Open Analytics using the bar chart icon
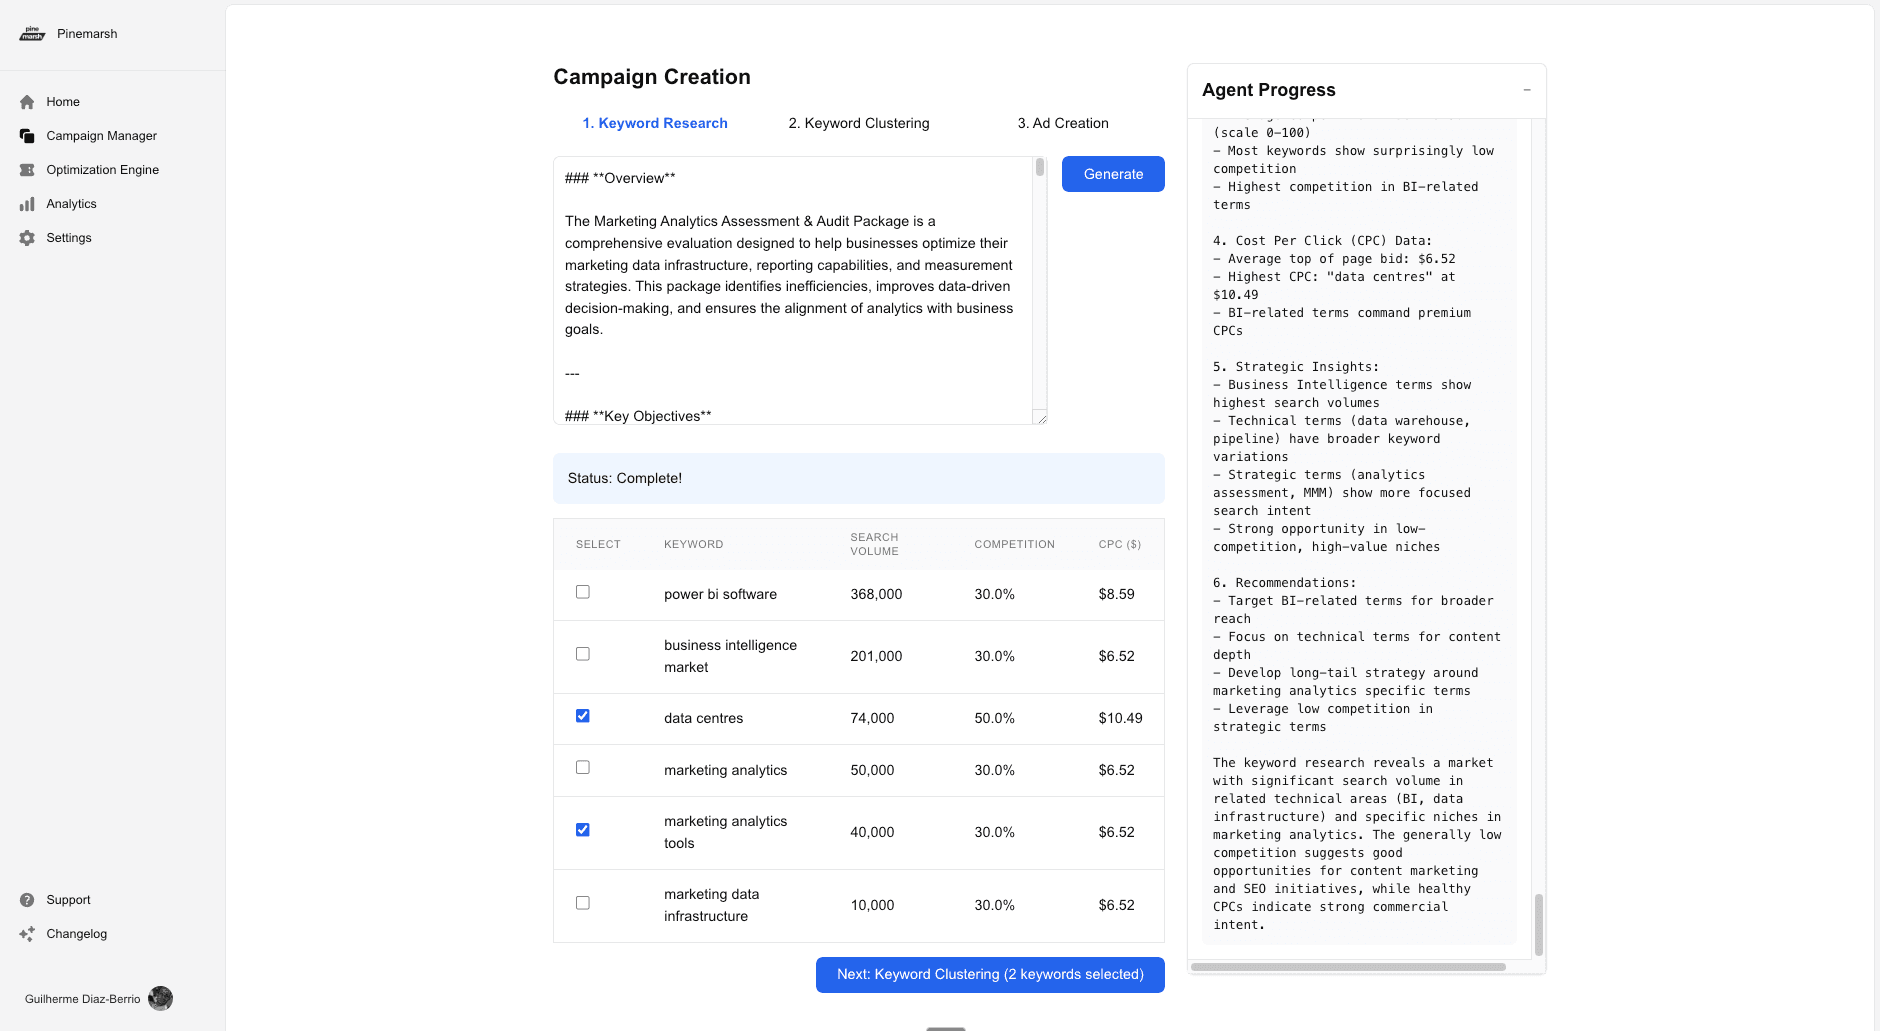The width and height of the screenshot is (1880, 1031). point(27,204)
